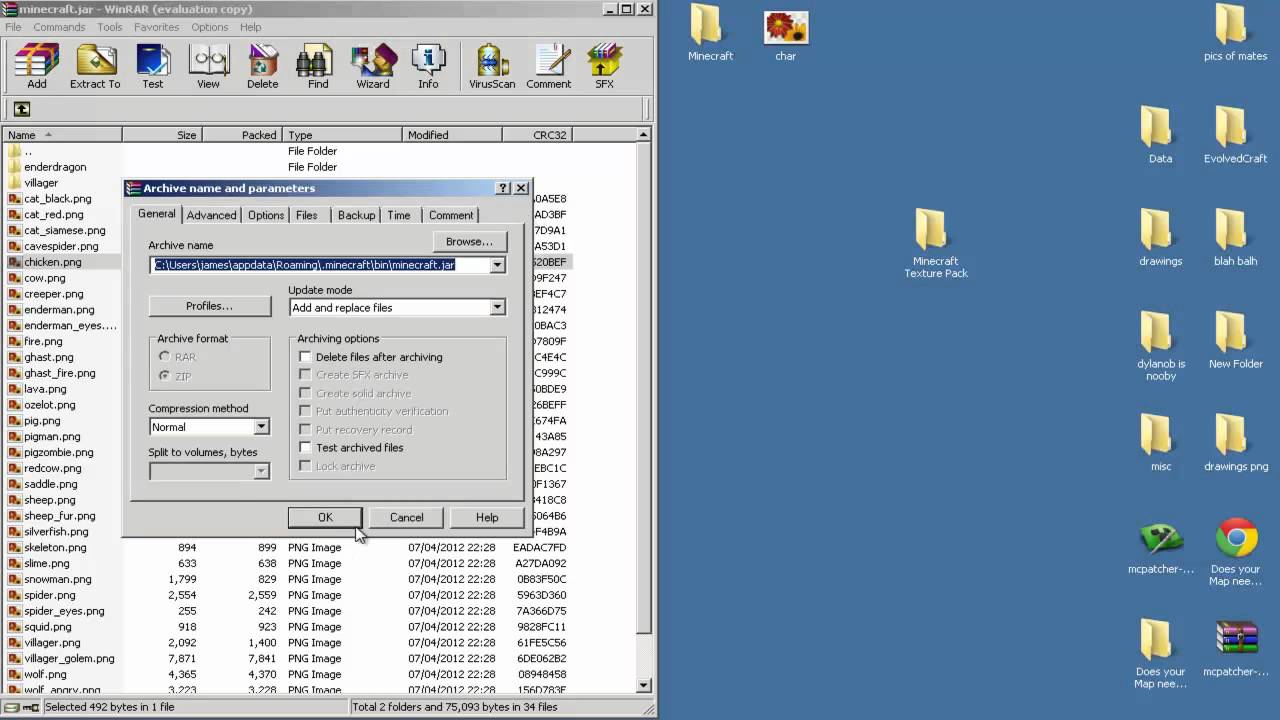Open the Commands menu

(x=59, y=27)
